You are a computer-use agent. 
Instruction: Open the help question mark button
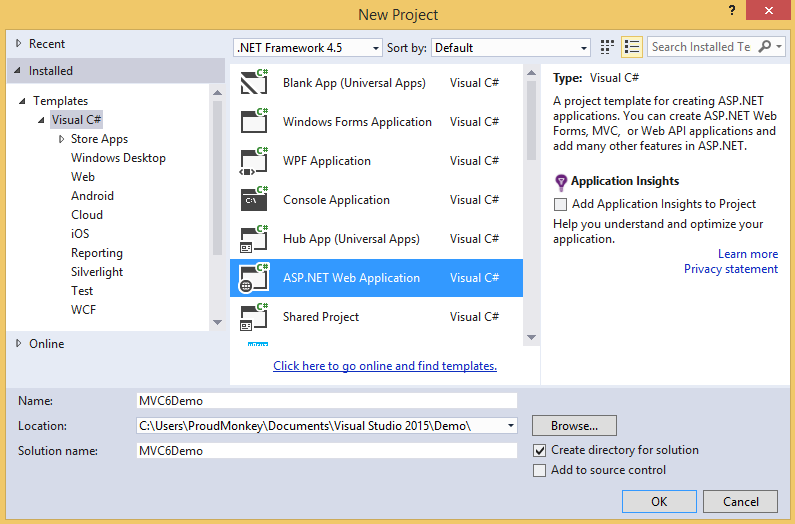pyautogui.click(x=732, y=10)
